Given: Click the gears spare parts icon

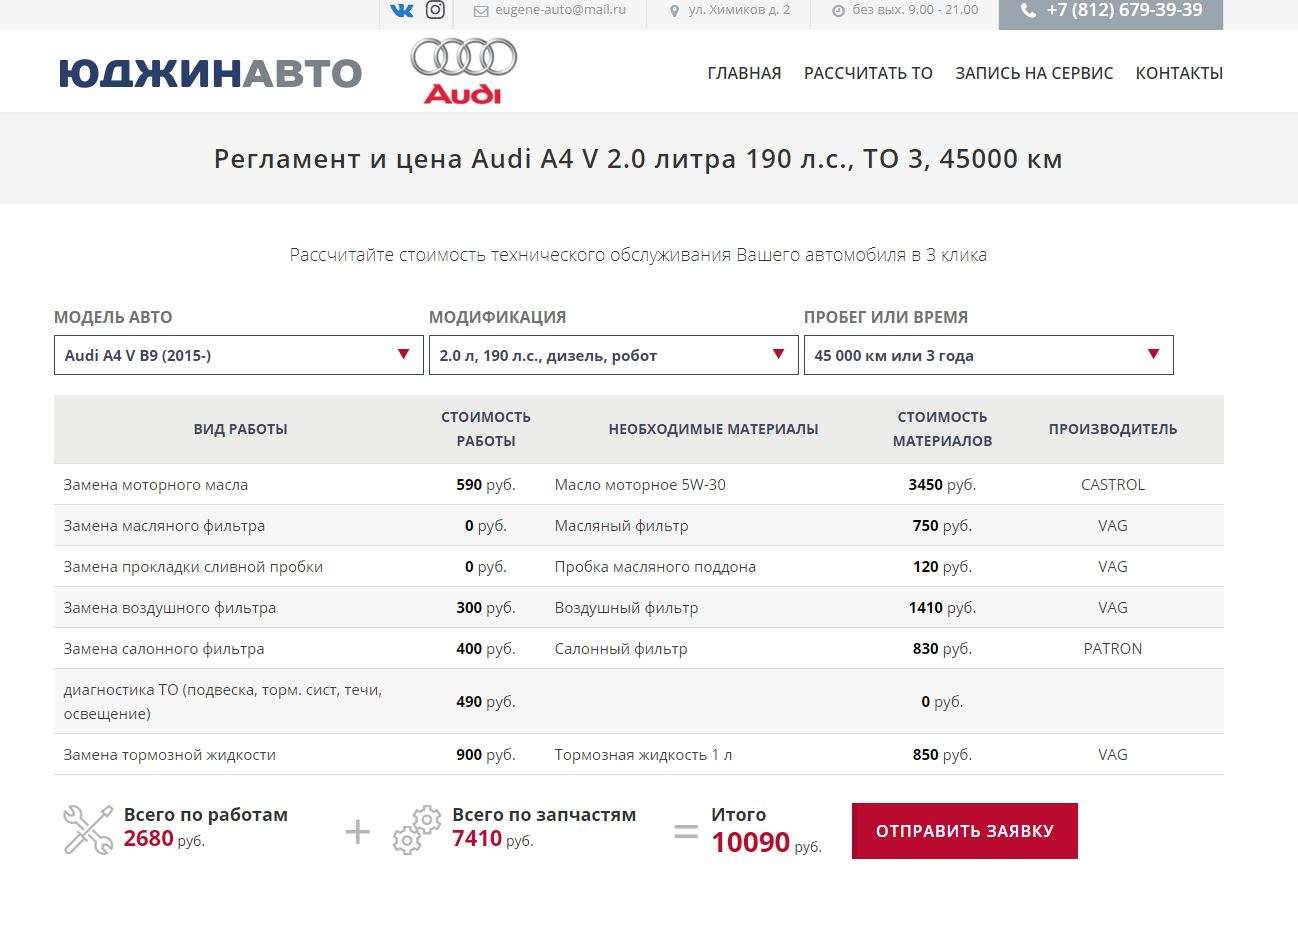Looking at the screenshot, I should (417, 830).
